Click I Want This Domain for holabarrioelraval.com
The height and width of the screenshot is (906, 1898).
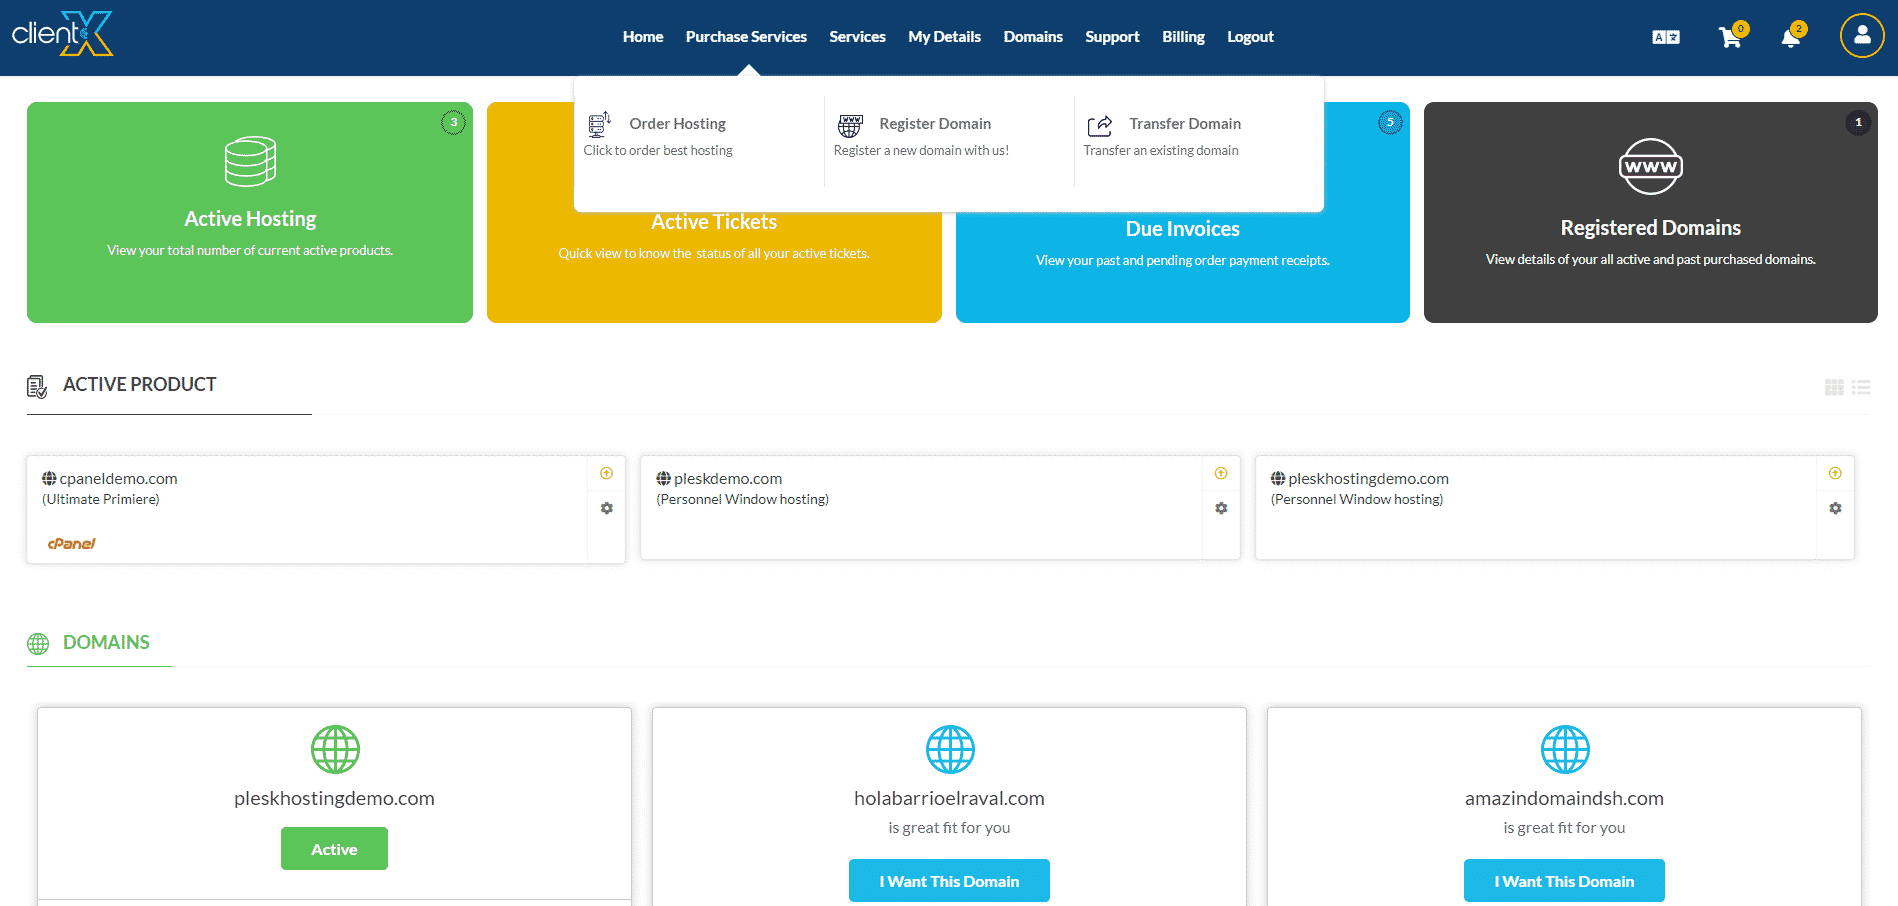pyautogui.click(x=949, y=881)
